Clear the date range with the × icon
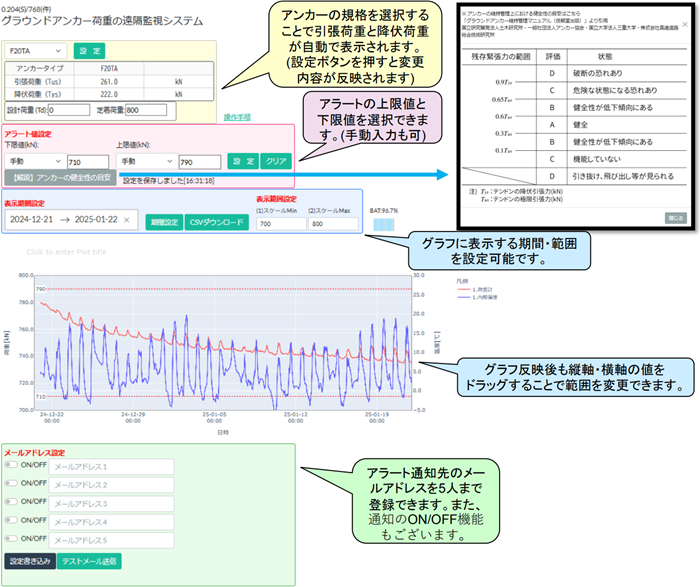Screen dimensions: 700x587 click(x=127, y=220)
